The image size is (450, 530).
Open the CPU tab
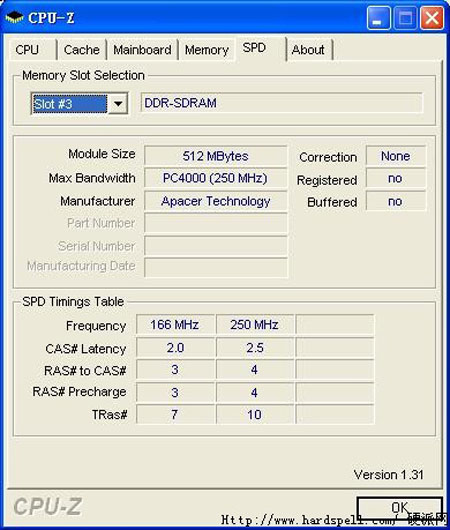[32, 50]
